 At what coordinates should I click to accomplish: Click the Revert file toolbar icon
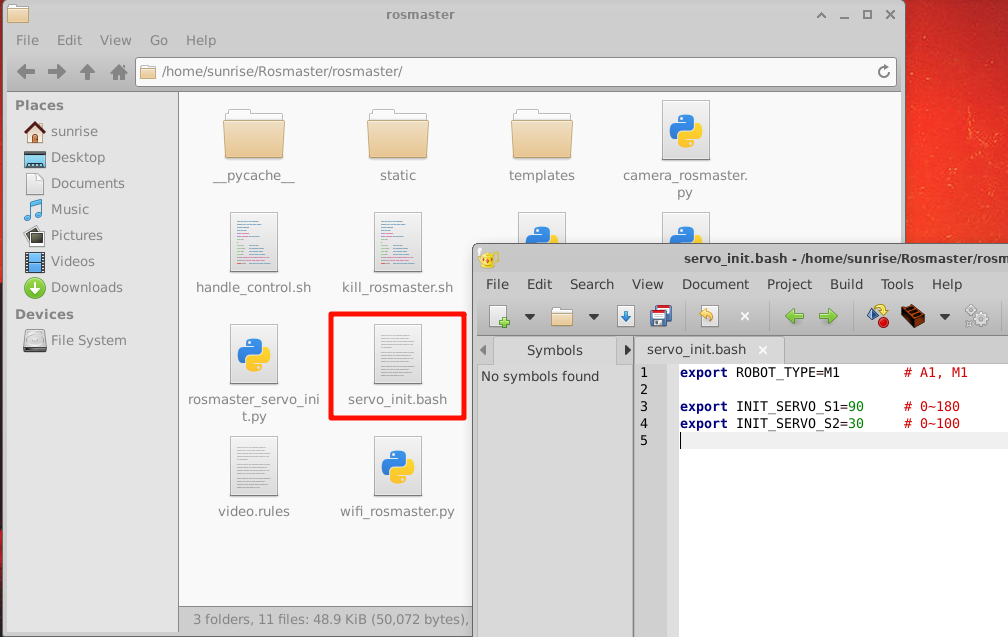pyautogui.click(x=709, y=317)
